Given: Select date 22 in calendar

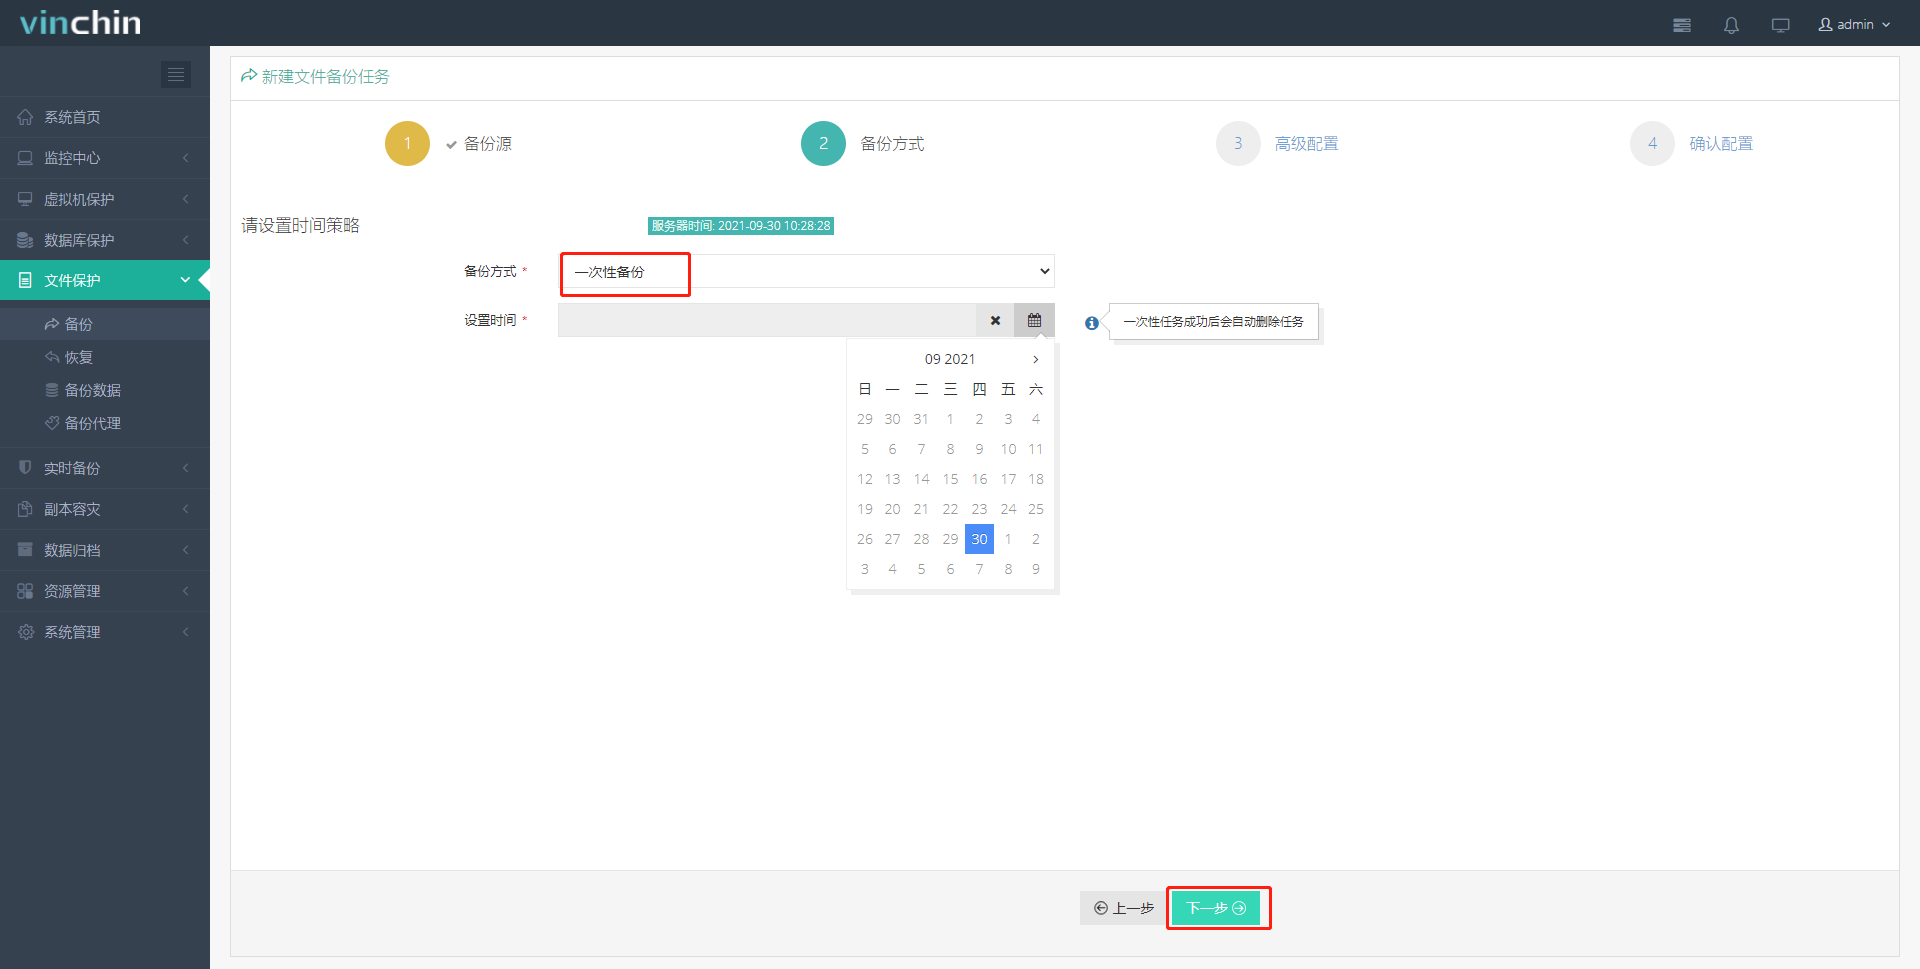Looking at the screenshot, I should (950, 509).
